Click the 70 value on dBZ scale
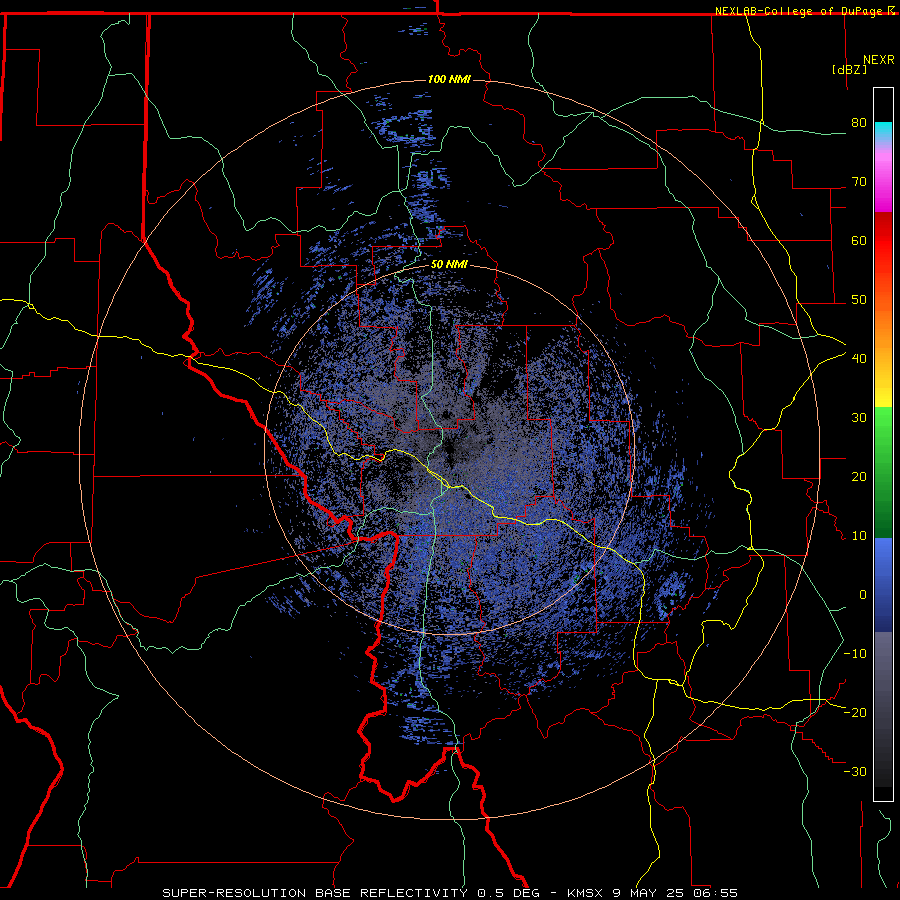Image resolution: width=900 pixels, height=900 pixels. (859, 181)
